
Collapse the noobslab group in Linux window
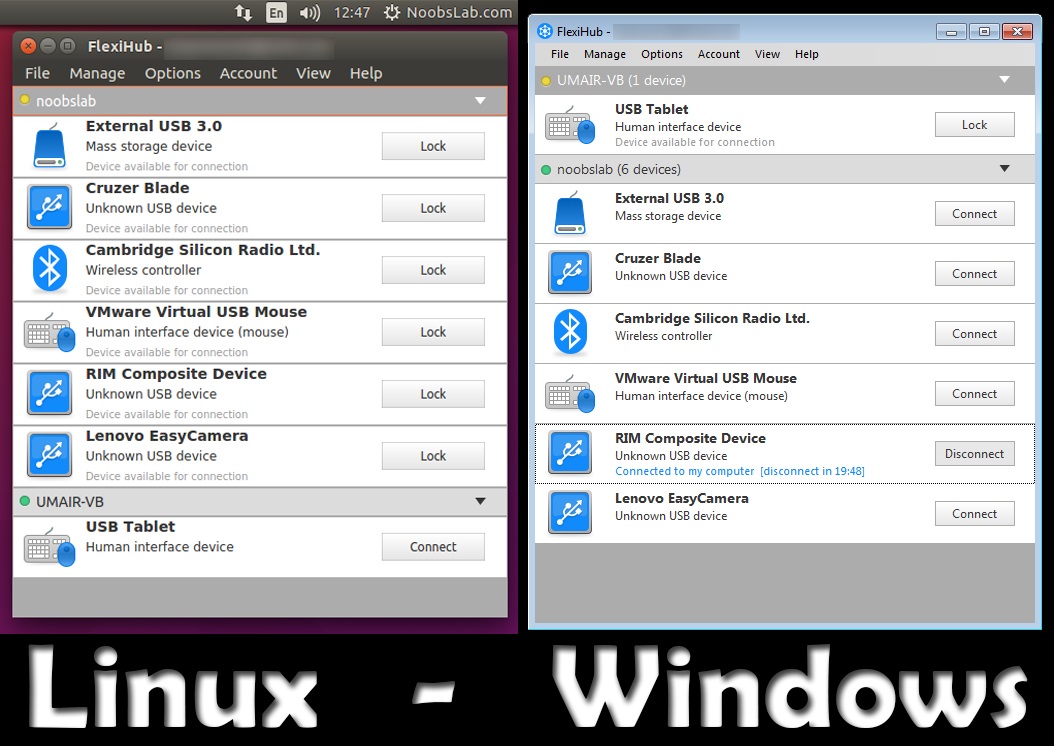pyautogui.click(x=480, y=101)
